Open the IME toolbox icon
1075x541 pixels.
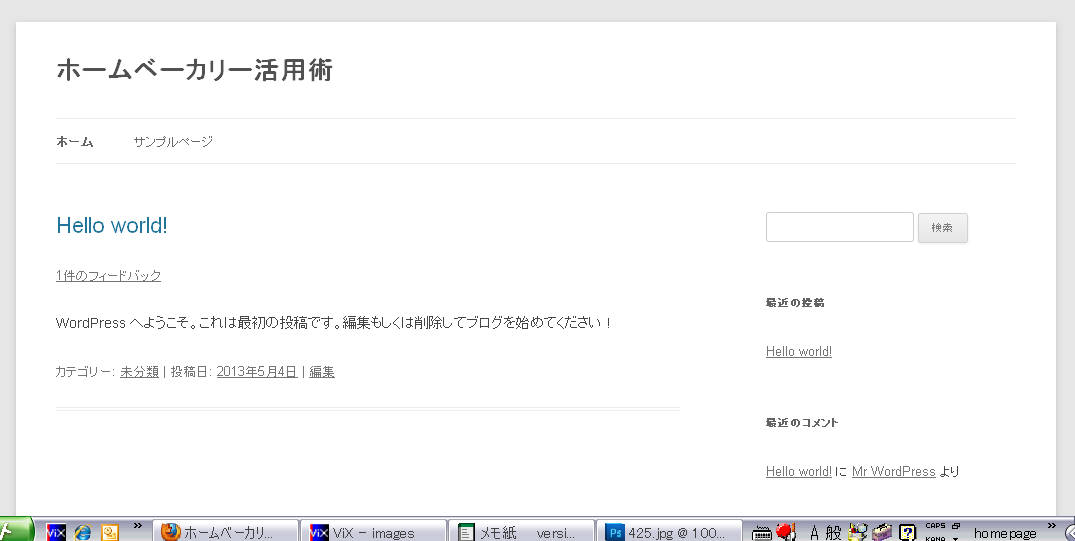tap(882, 532)
